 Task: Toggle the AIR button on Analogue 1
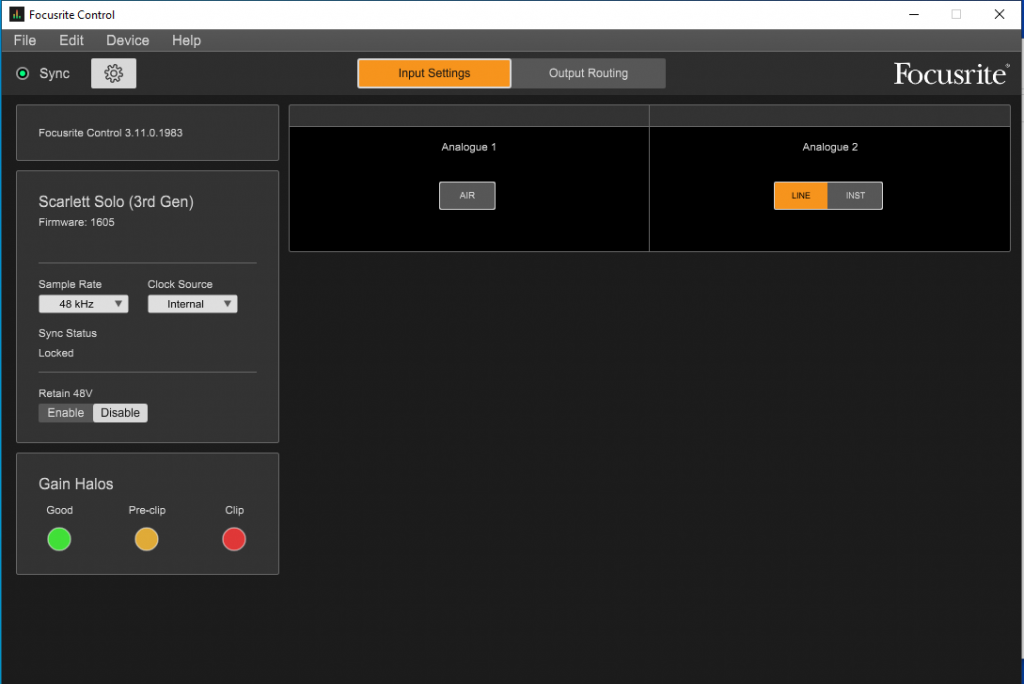(467, 195)
